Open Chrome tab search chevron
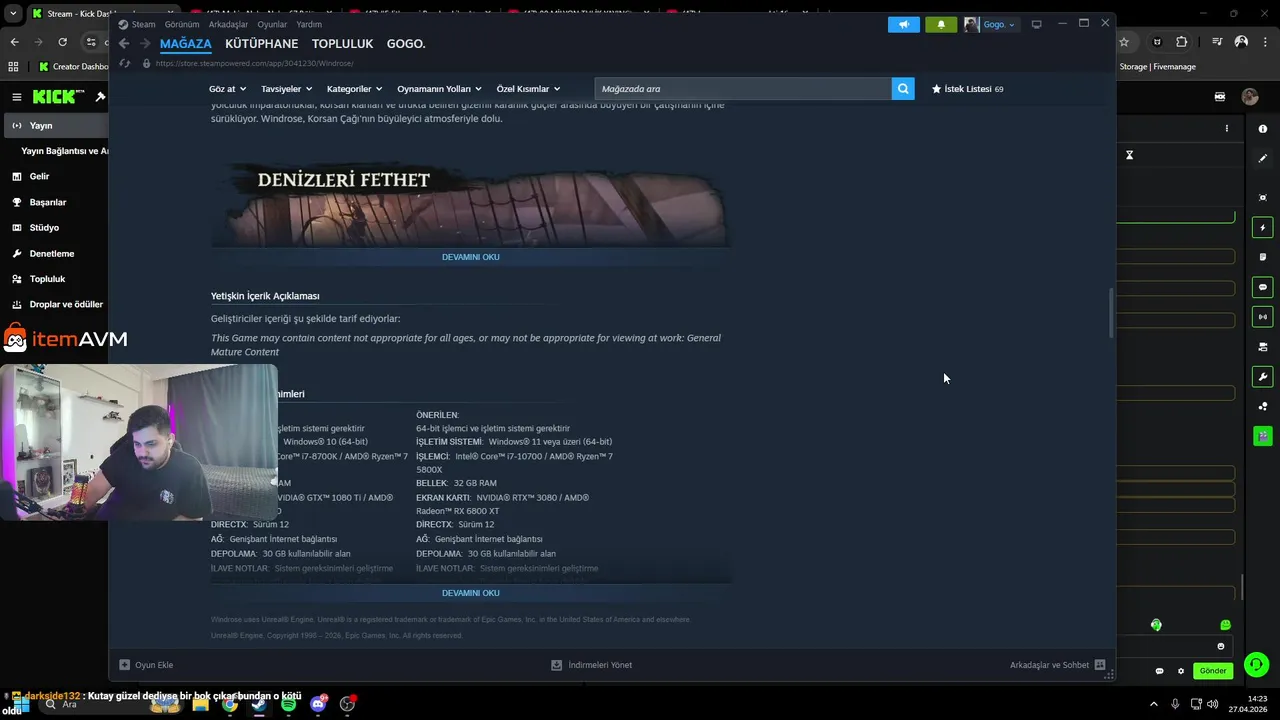Screen dimensions: 1280x720 point(14,14)
